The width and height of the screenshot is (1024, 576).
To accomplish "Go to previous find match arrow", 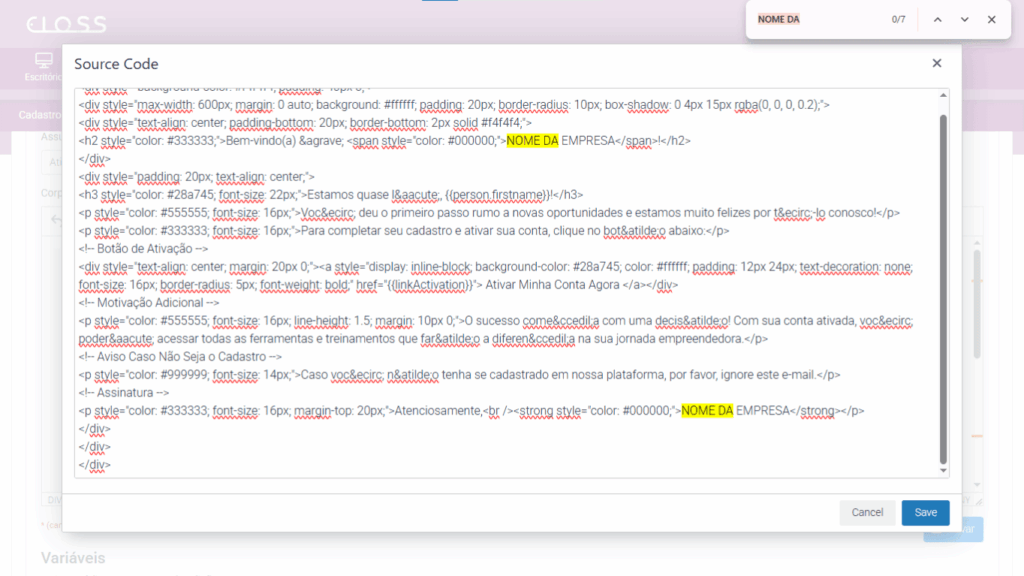I will 938,20.
